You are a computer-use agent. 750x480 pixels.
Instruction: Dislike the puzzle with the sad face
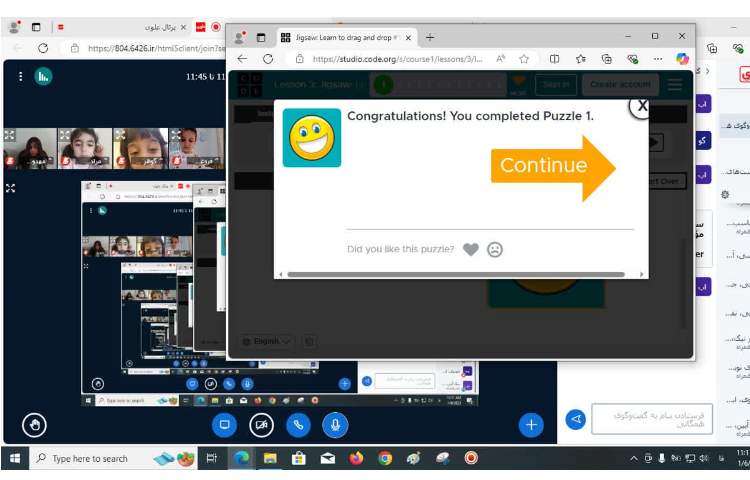coord(495,250)
